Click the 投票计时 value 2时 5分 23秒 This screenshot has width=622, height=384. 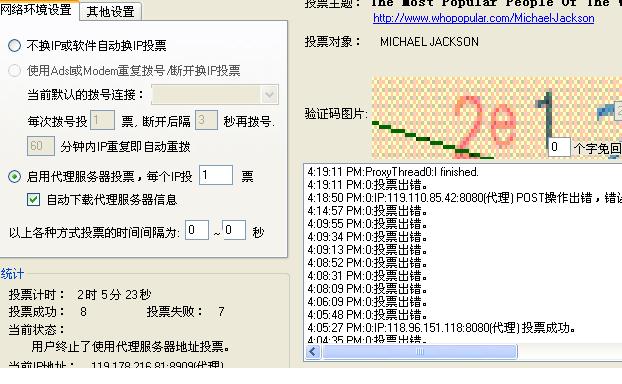tap(114, 295)
